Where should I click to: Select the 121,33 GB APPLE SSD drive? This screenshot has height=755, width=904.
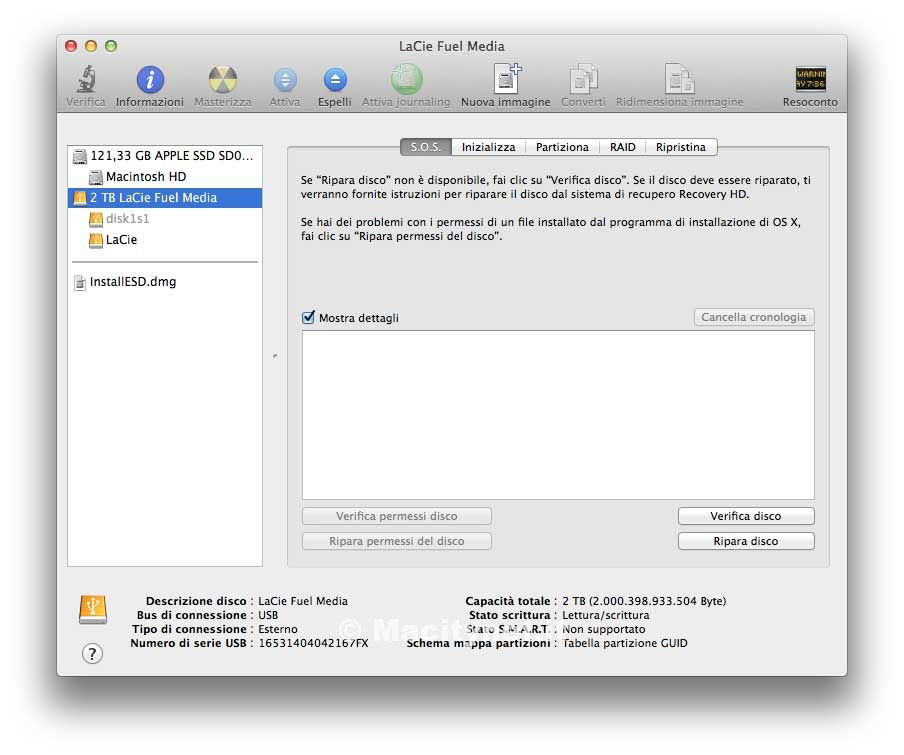pyautogui.click(x=165, y=156)
